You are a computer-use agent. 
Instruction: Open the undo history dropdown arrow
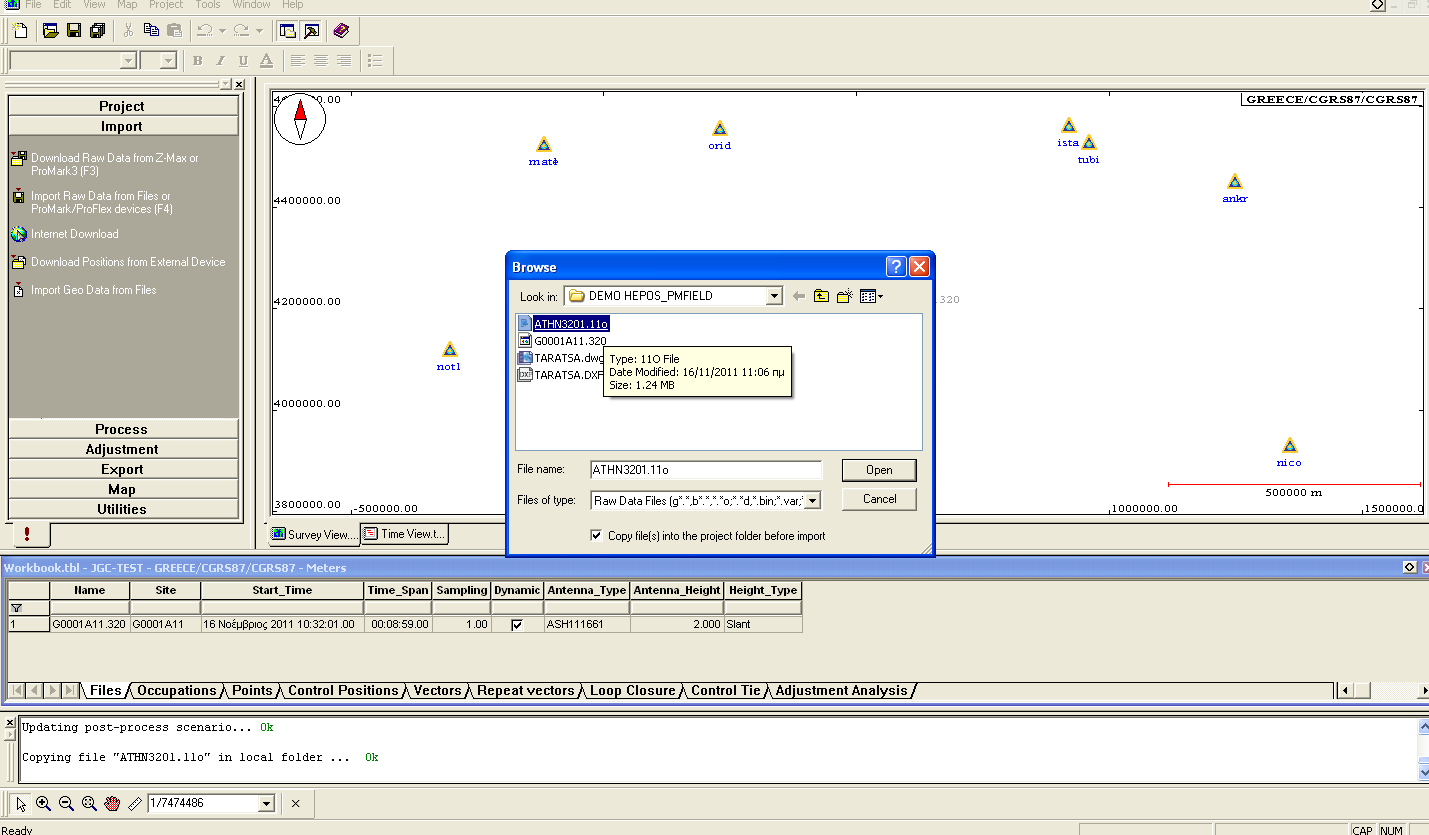click(x=222, y=31)
